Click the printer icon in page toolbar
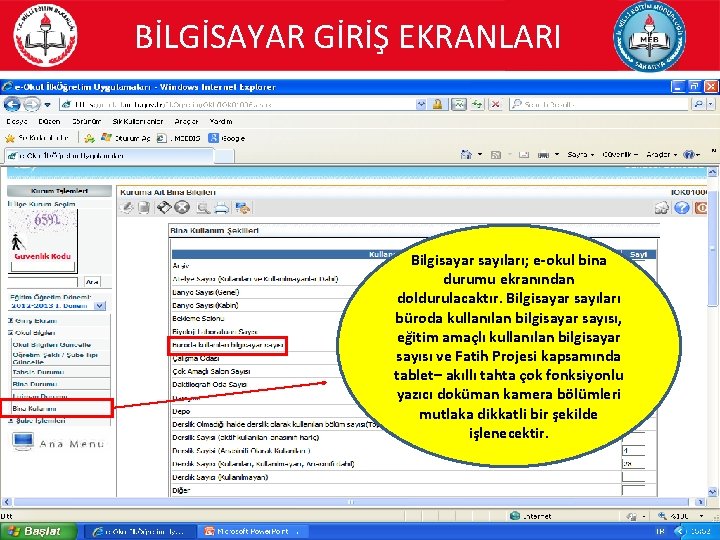Screen dimensions: 720x540 [222, 208]
